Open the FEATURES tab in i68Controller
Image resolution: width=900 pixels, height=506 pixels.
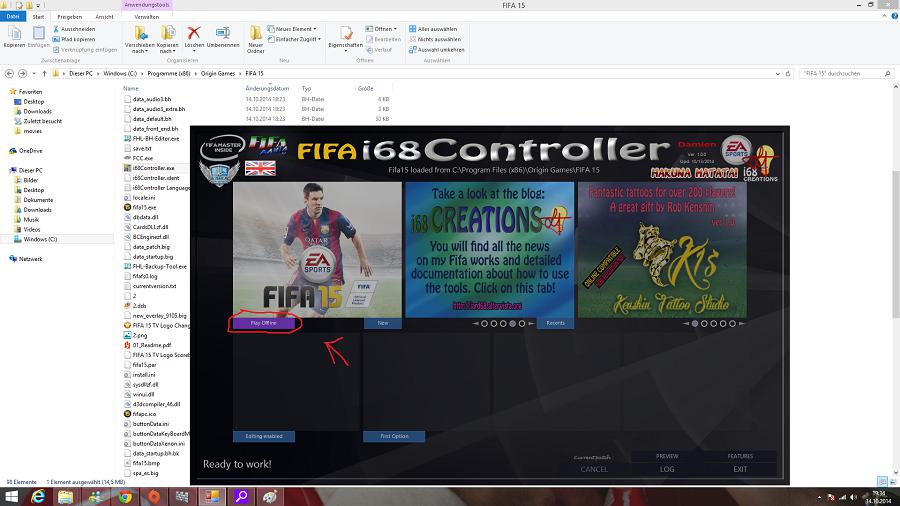pos(740,456)
